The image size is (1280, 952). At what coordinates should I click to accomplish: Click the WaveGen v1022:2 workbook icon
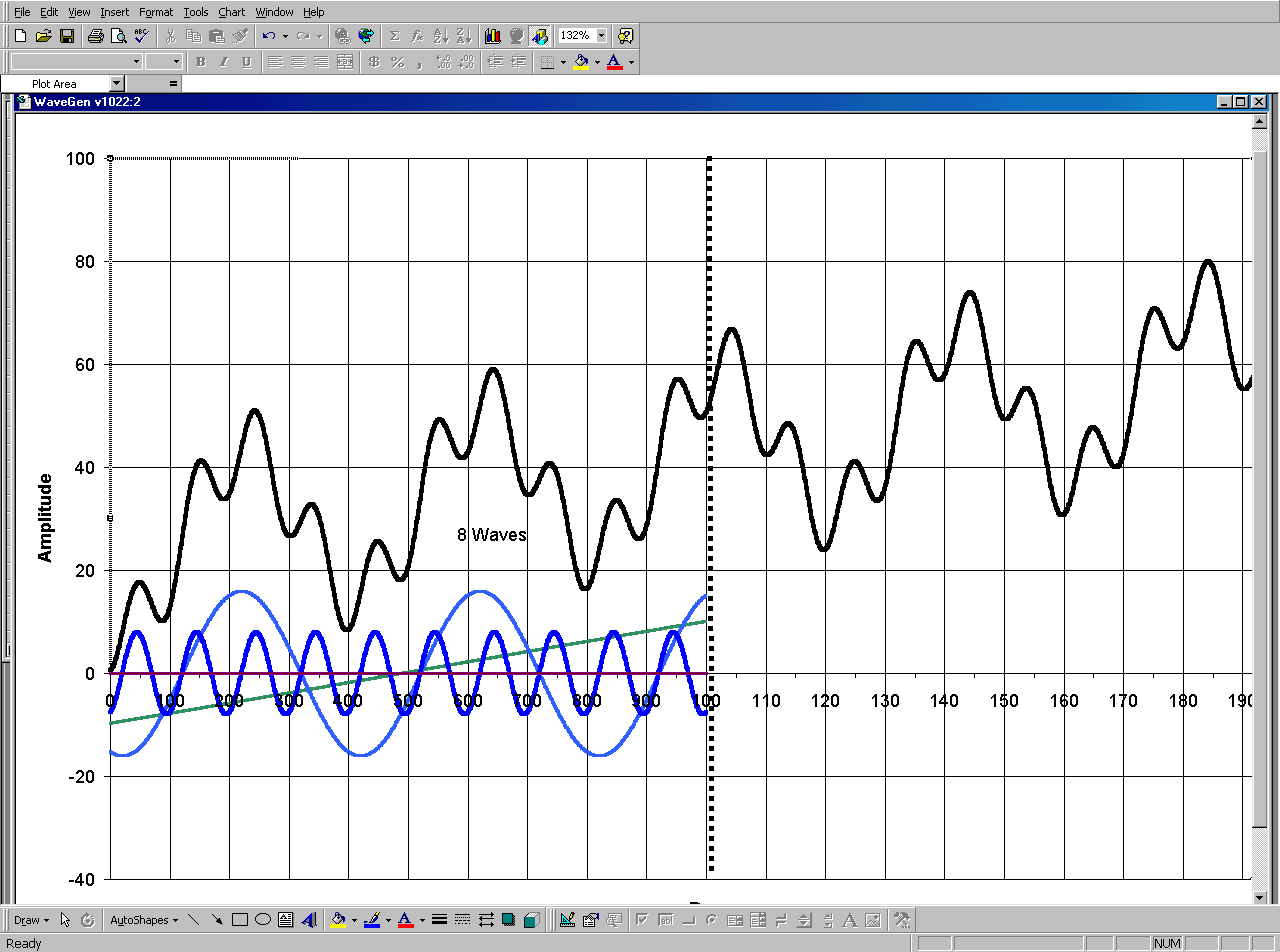pyautogui.click(x=23, y=101)
